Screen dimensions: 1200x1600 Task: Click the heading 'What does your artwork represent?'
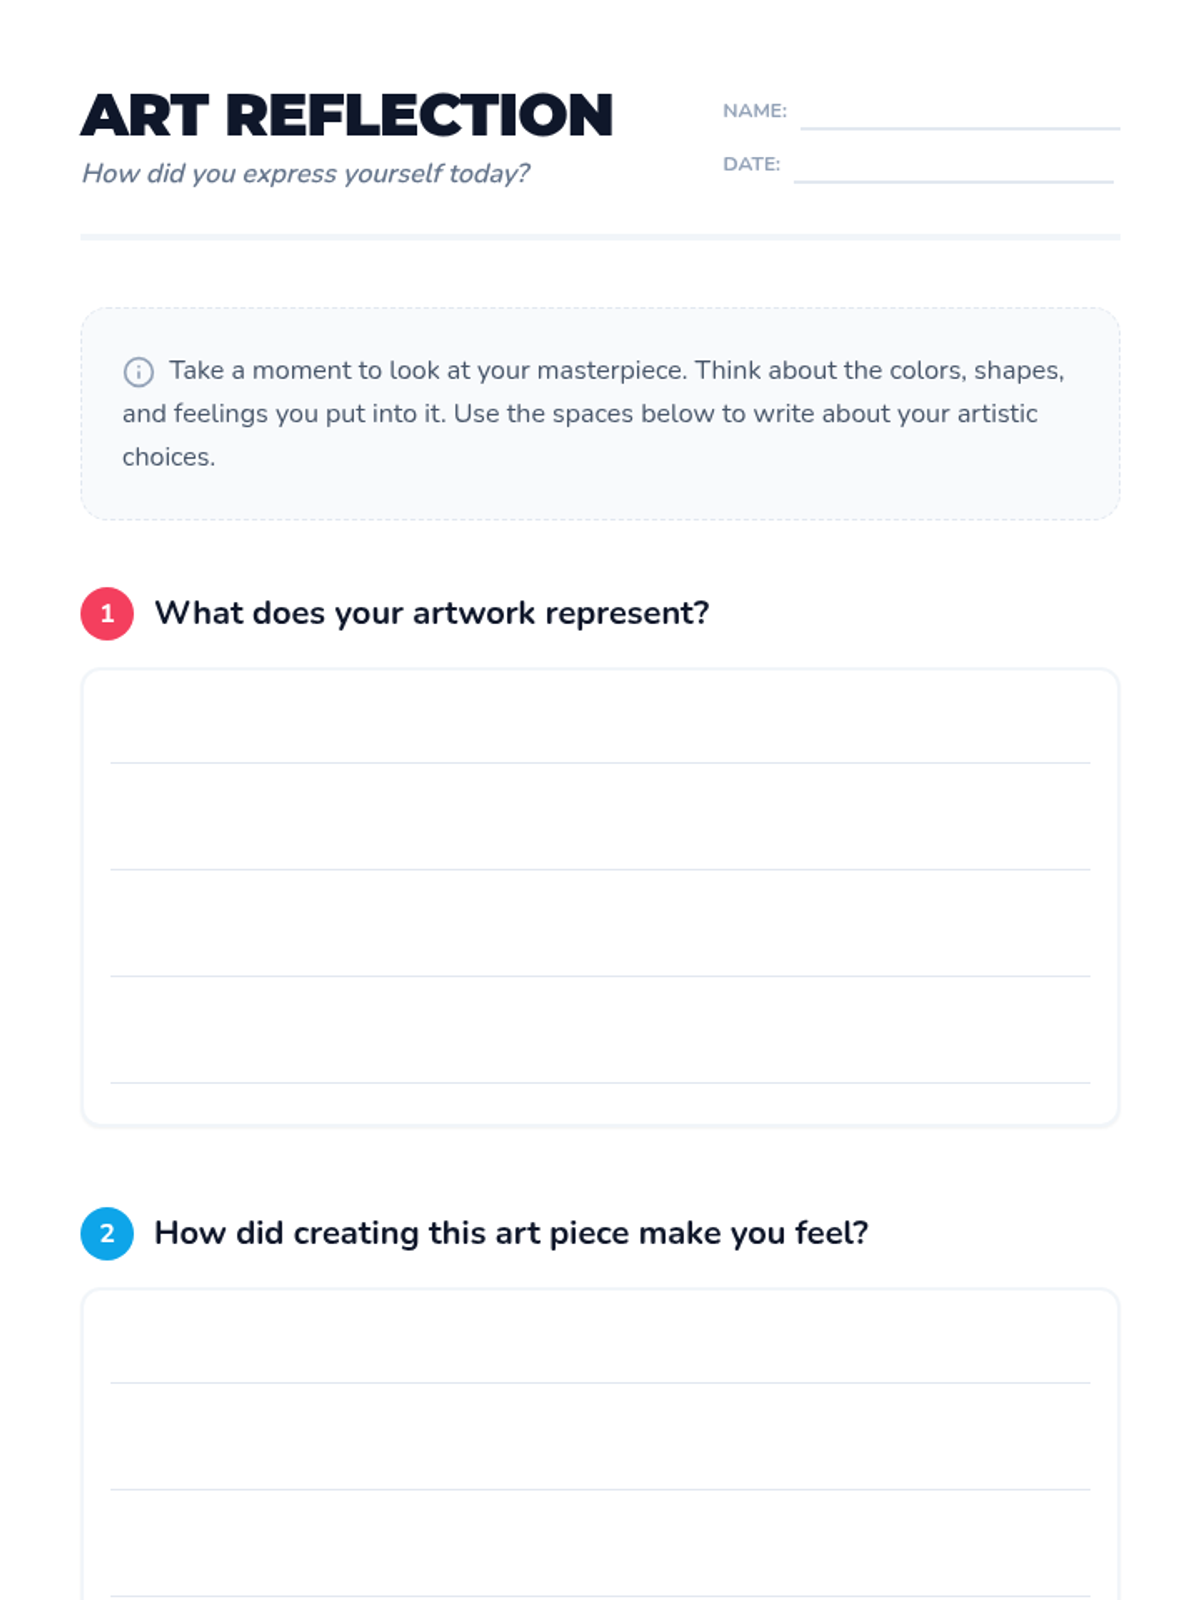431,613
